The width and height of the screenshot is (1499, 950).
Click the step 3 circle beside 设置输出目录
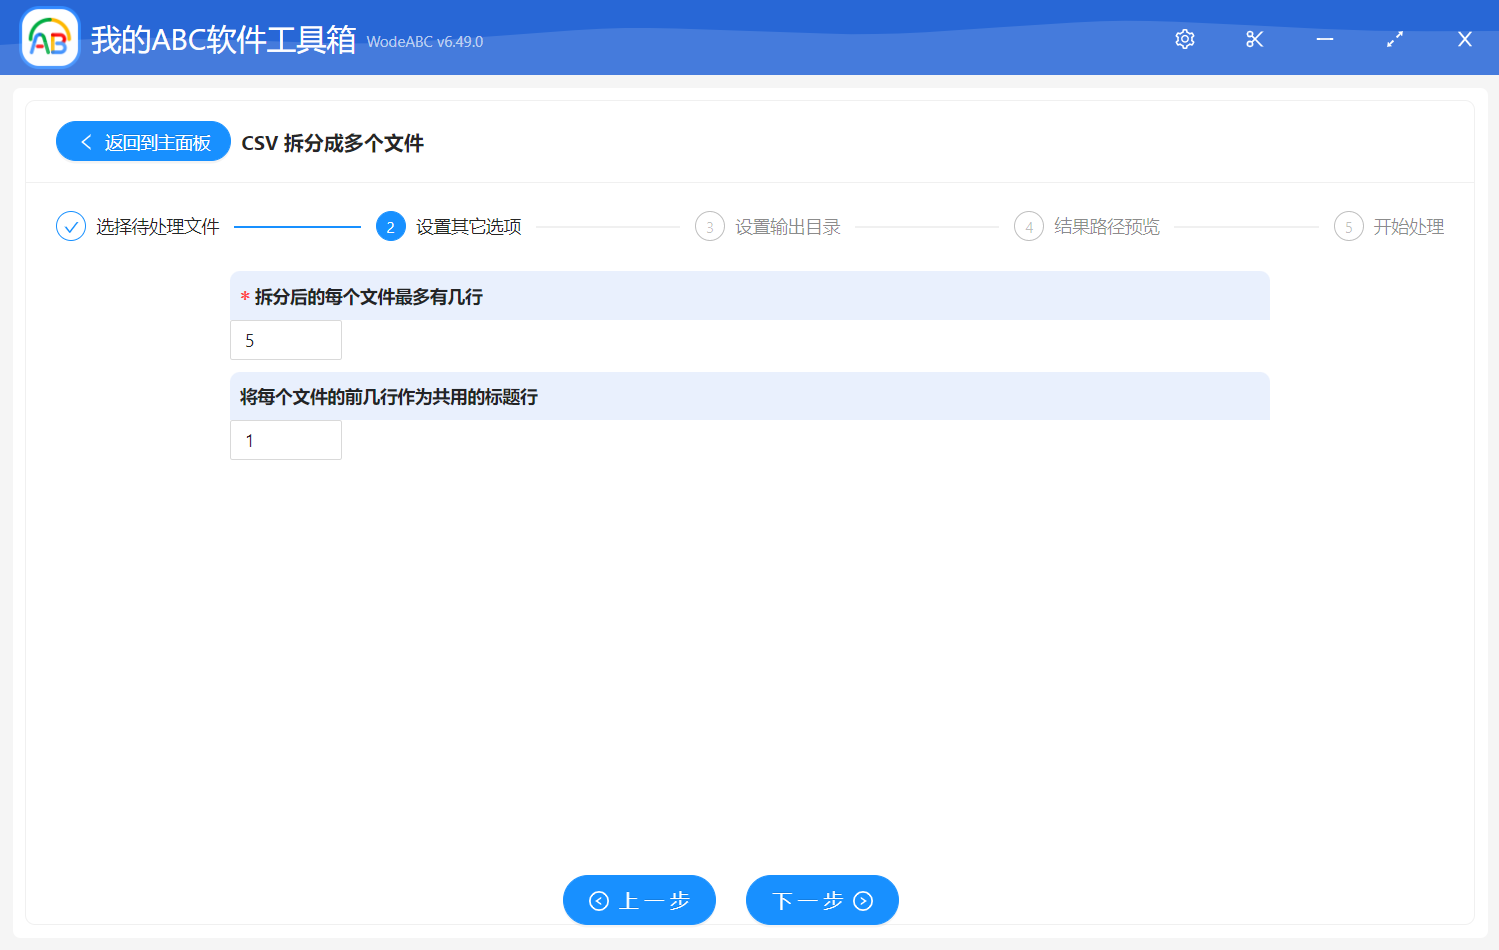pos(710,226)
